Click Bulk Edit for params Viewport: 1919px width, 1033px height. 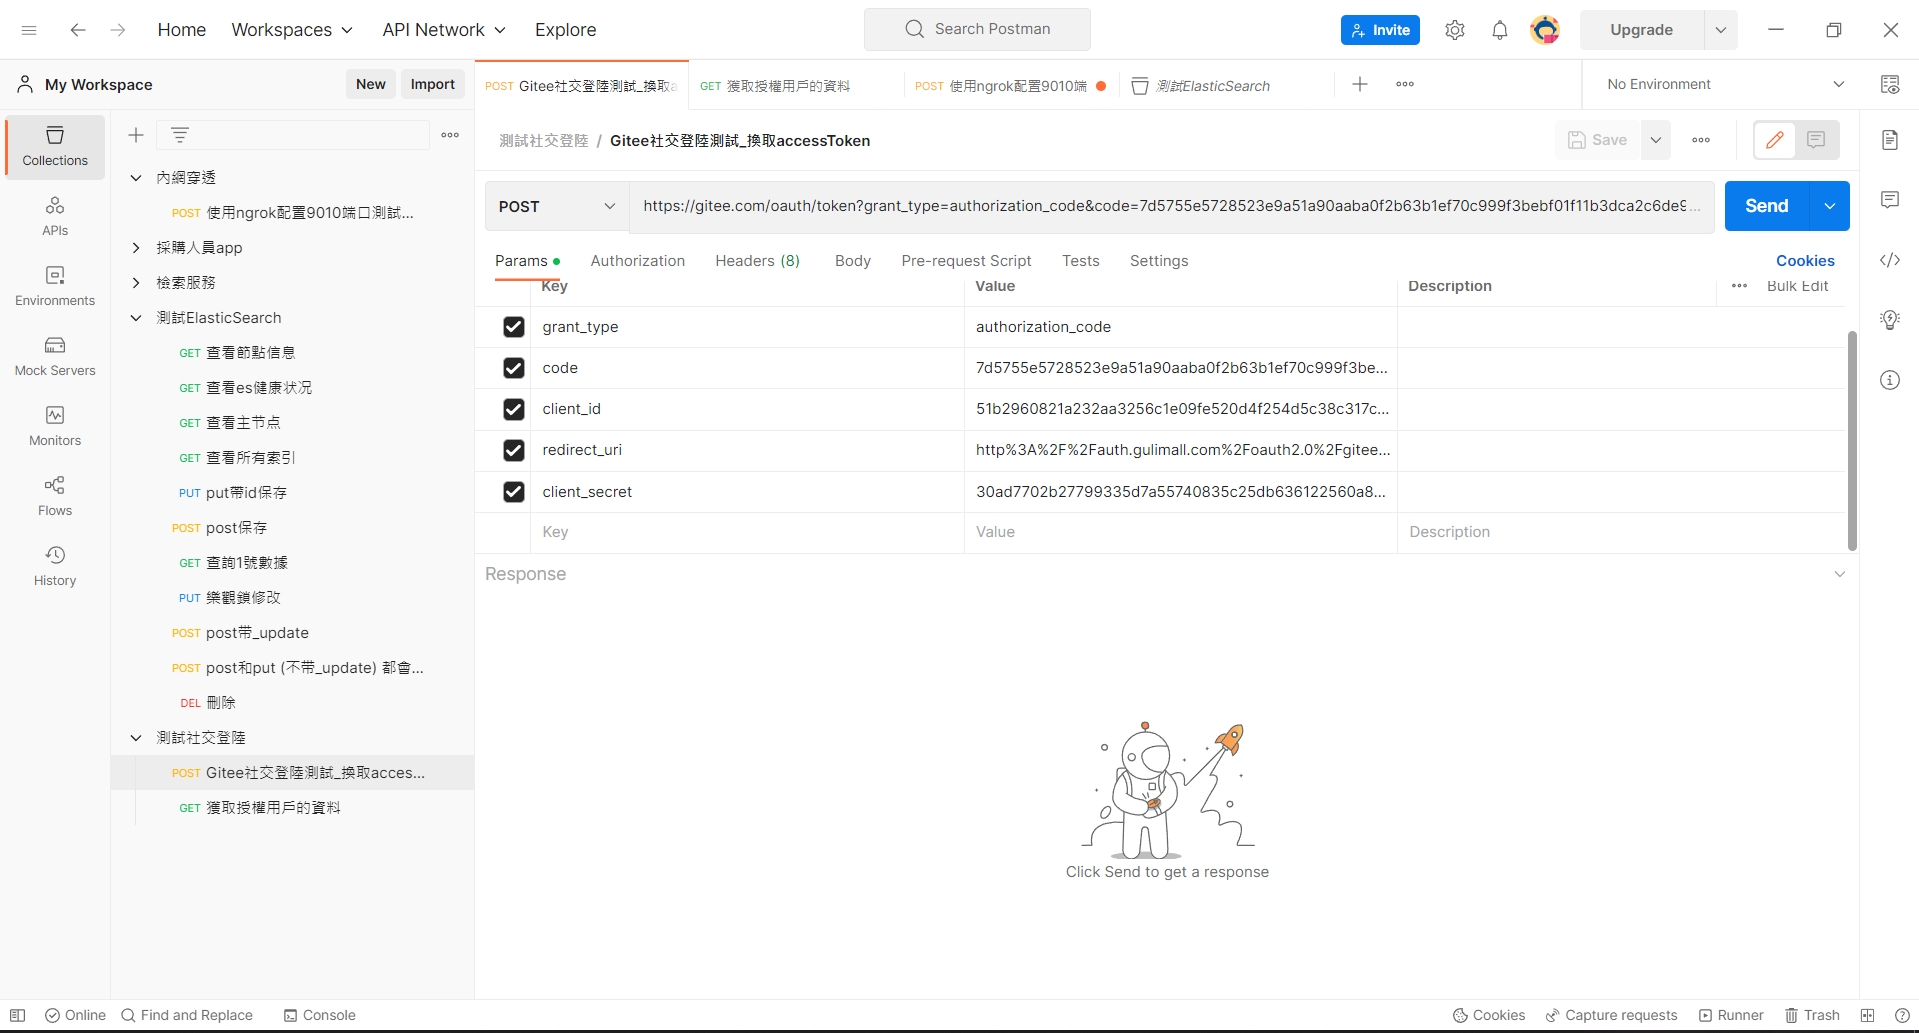[1798, 286]
